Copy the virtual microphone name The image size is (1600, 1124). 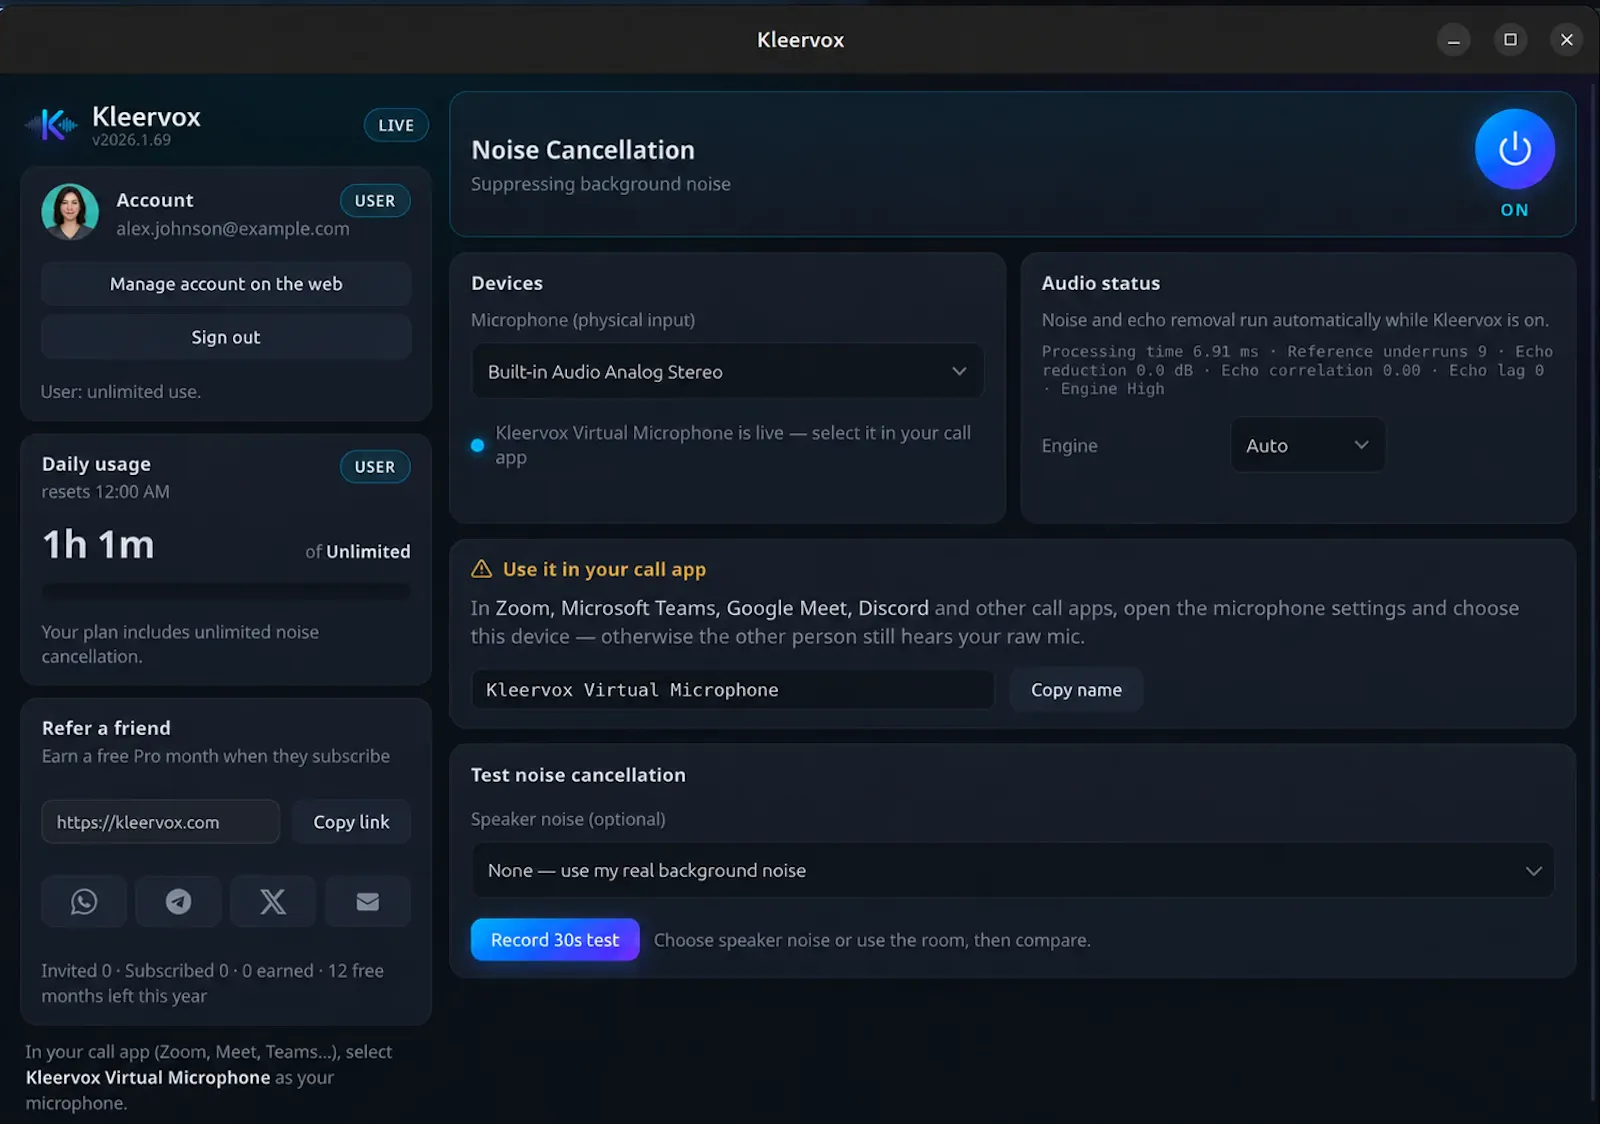[x=1076, y=690]
